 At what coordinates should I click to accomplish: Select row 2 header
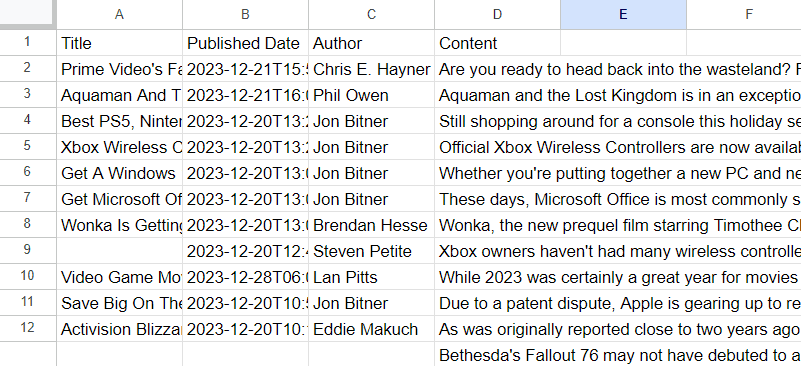coord(28,68)
